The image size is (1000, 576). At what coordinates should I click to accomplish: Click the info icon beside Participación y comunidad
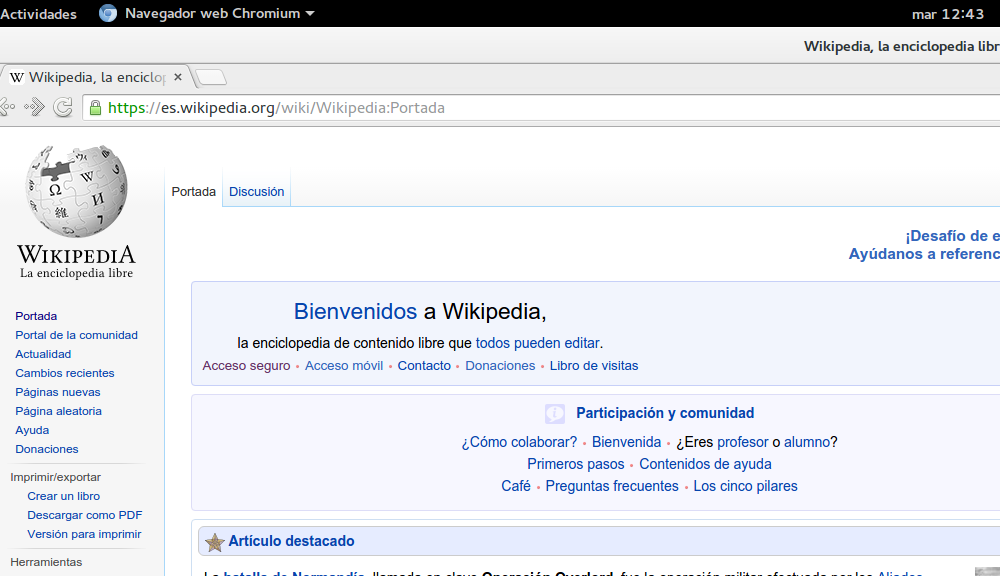[555, 413]
